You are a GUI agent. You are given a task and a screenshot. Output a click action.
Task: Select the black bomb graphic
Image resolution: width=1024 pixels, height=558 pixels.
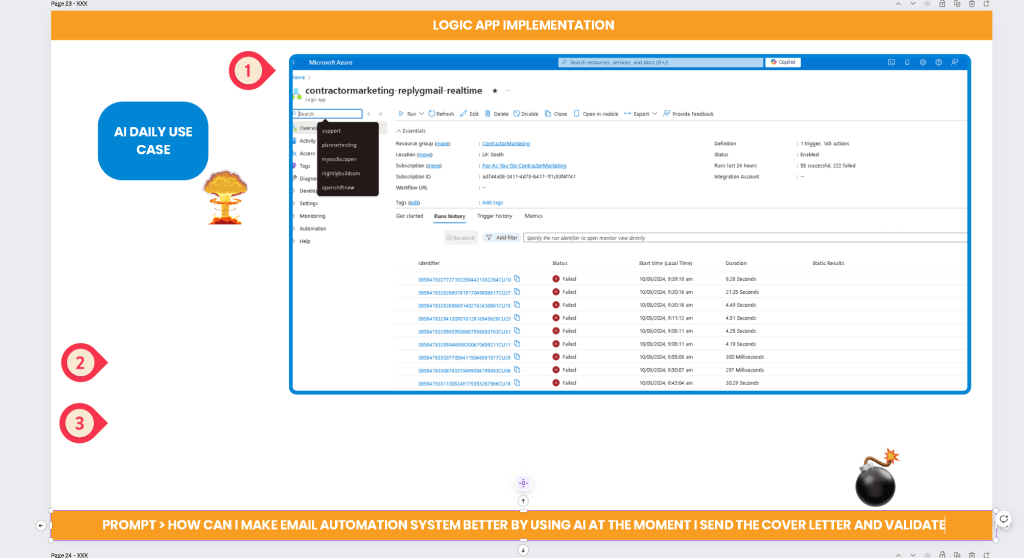click(x=877, y=478)
